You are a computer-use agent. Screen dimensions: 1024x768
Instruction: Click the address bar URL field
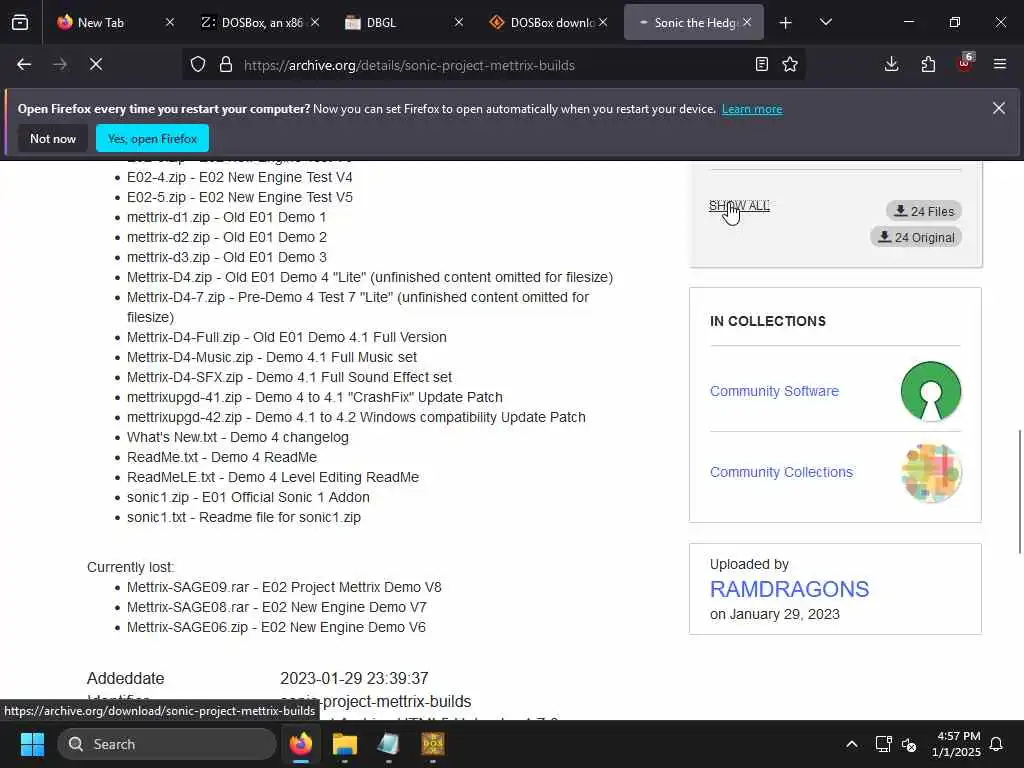(493, 65)
